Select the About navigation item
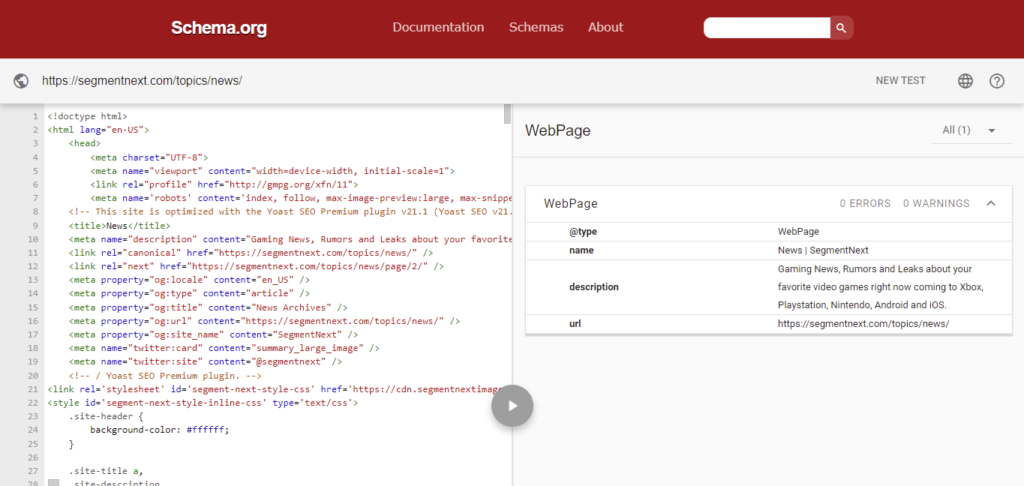This screenshot has height=486, width=1024. 605,27
